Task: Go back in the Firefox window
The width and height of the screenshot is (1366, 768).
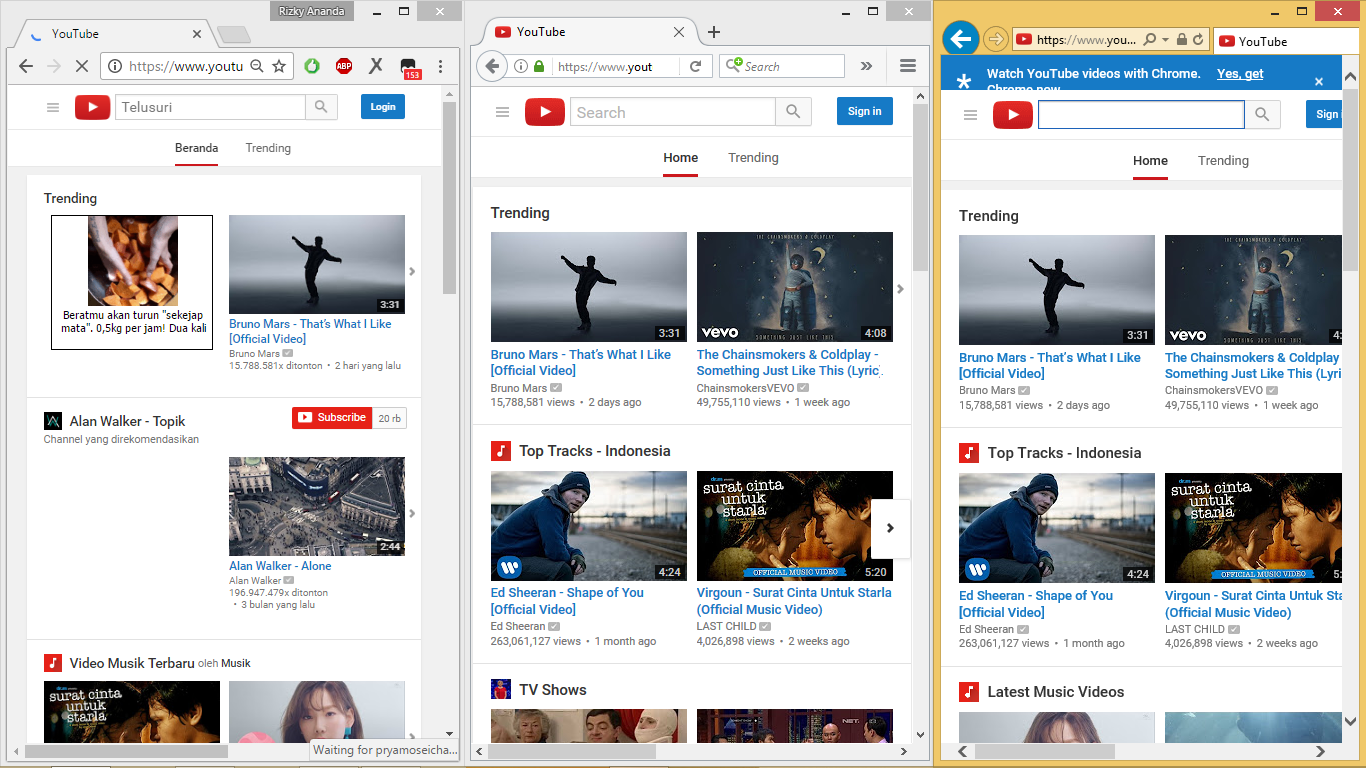Action: point(492,66)
